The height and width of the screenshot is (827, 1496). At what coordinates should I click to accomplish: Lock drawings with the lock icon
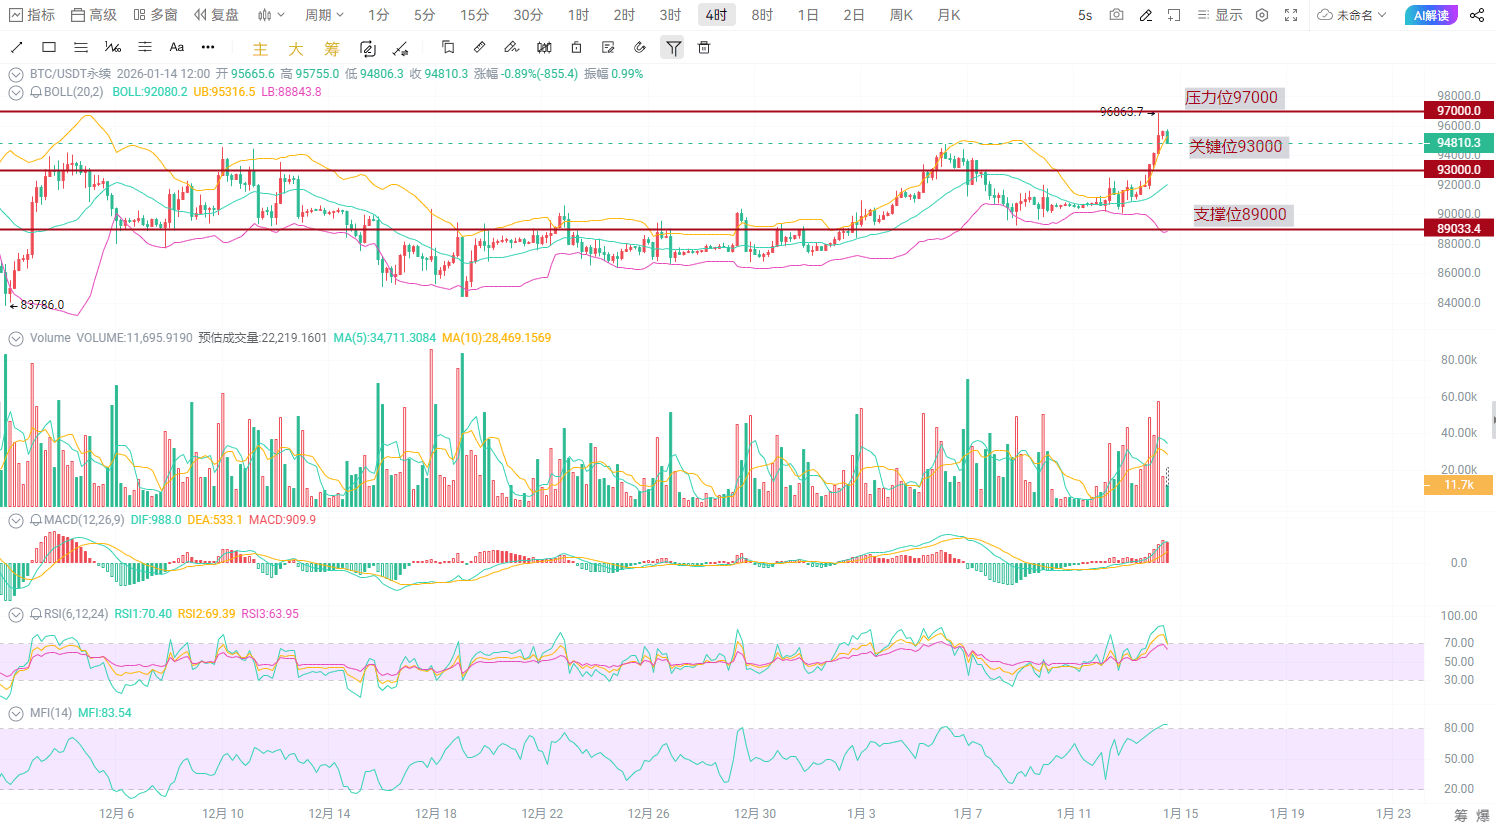[x=576, y=47]
